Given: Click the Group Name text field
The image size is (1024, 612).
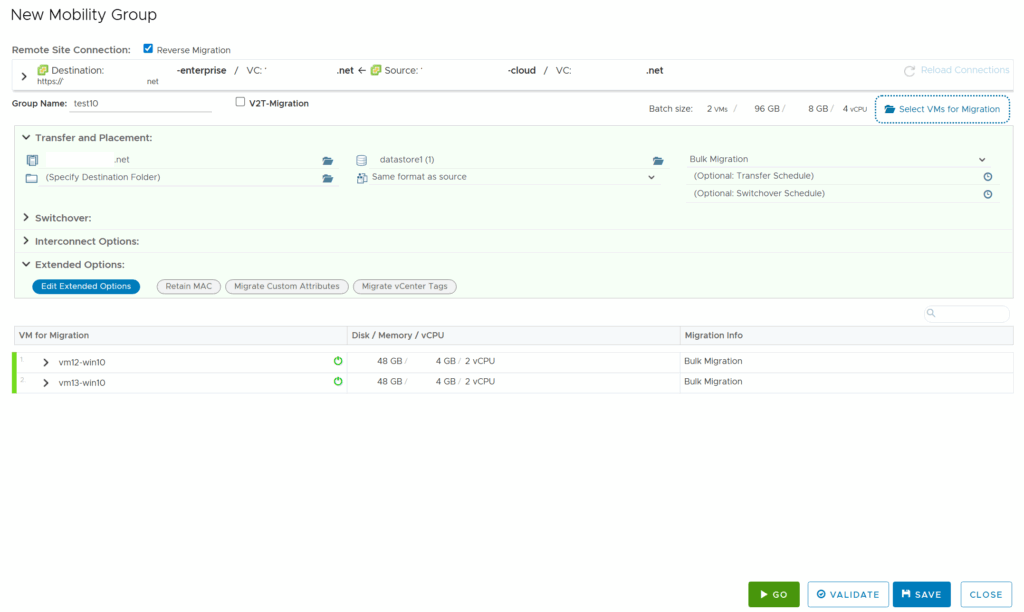Looking at the screenshot, I should click(x=140, y=103).
